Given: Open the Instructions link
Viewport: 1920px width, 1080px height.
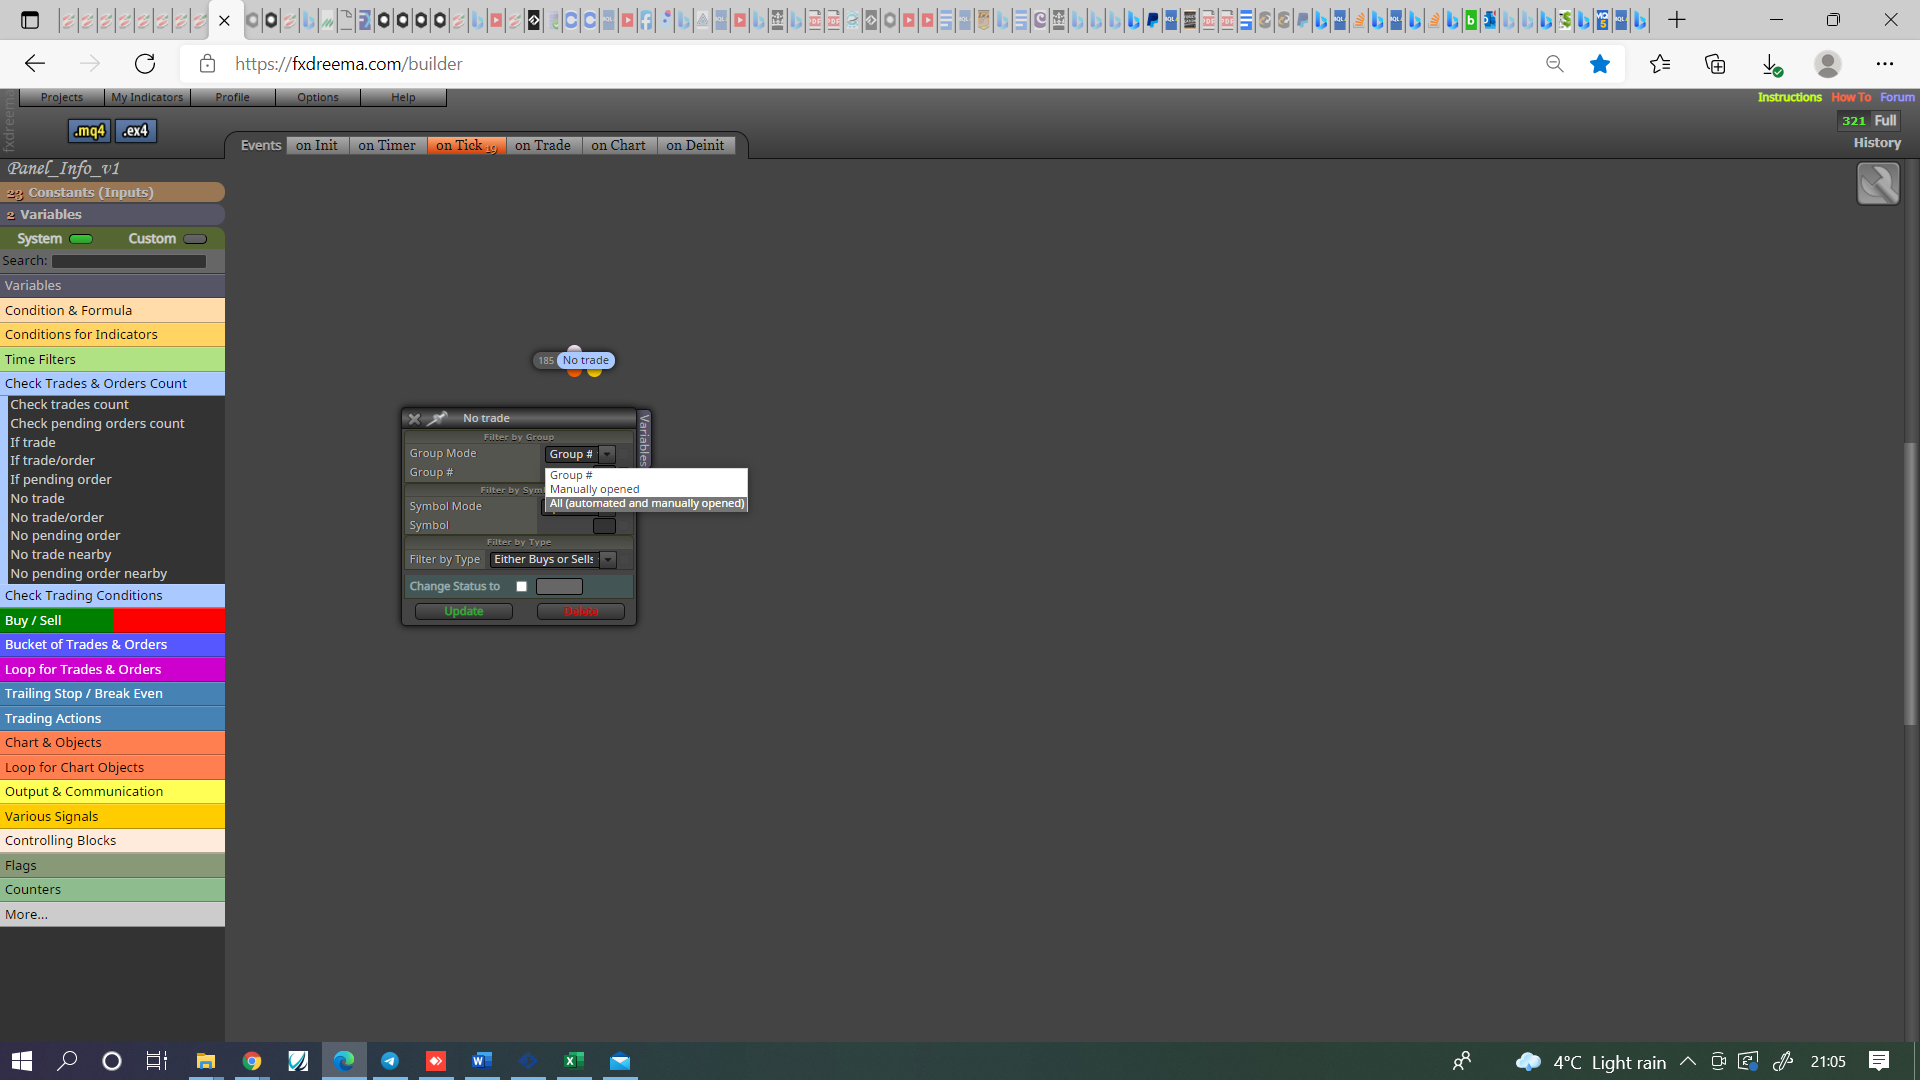Looking at the screenshot, I should tap(1790, 98).
